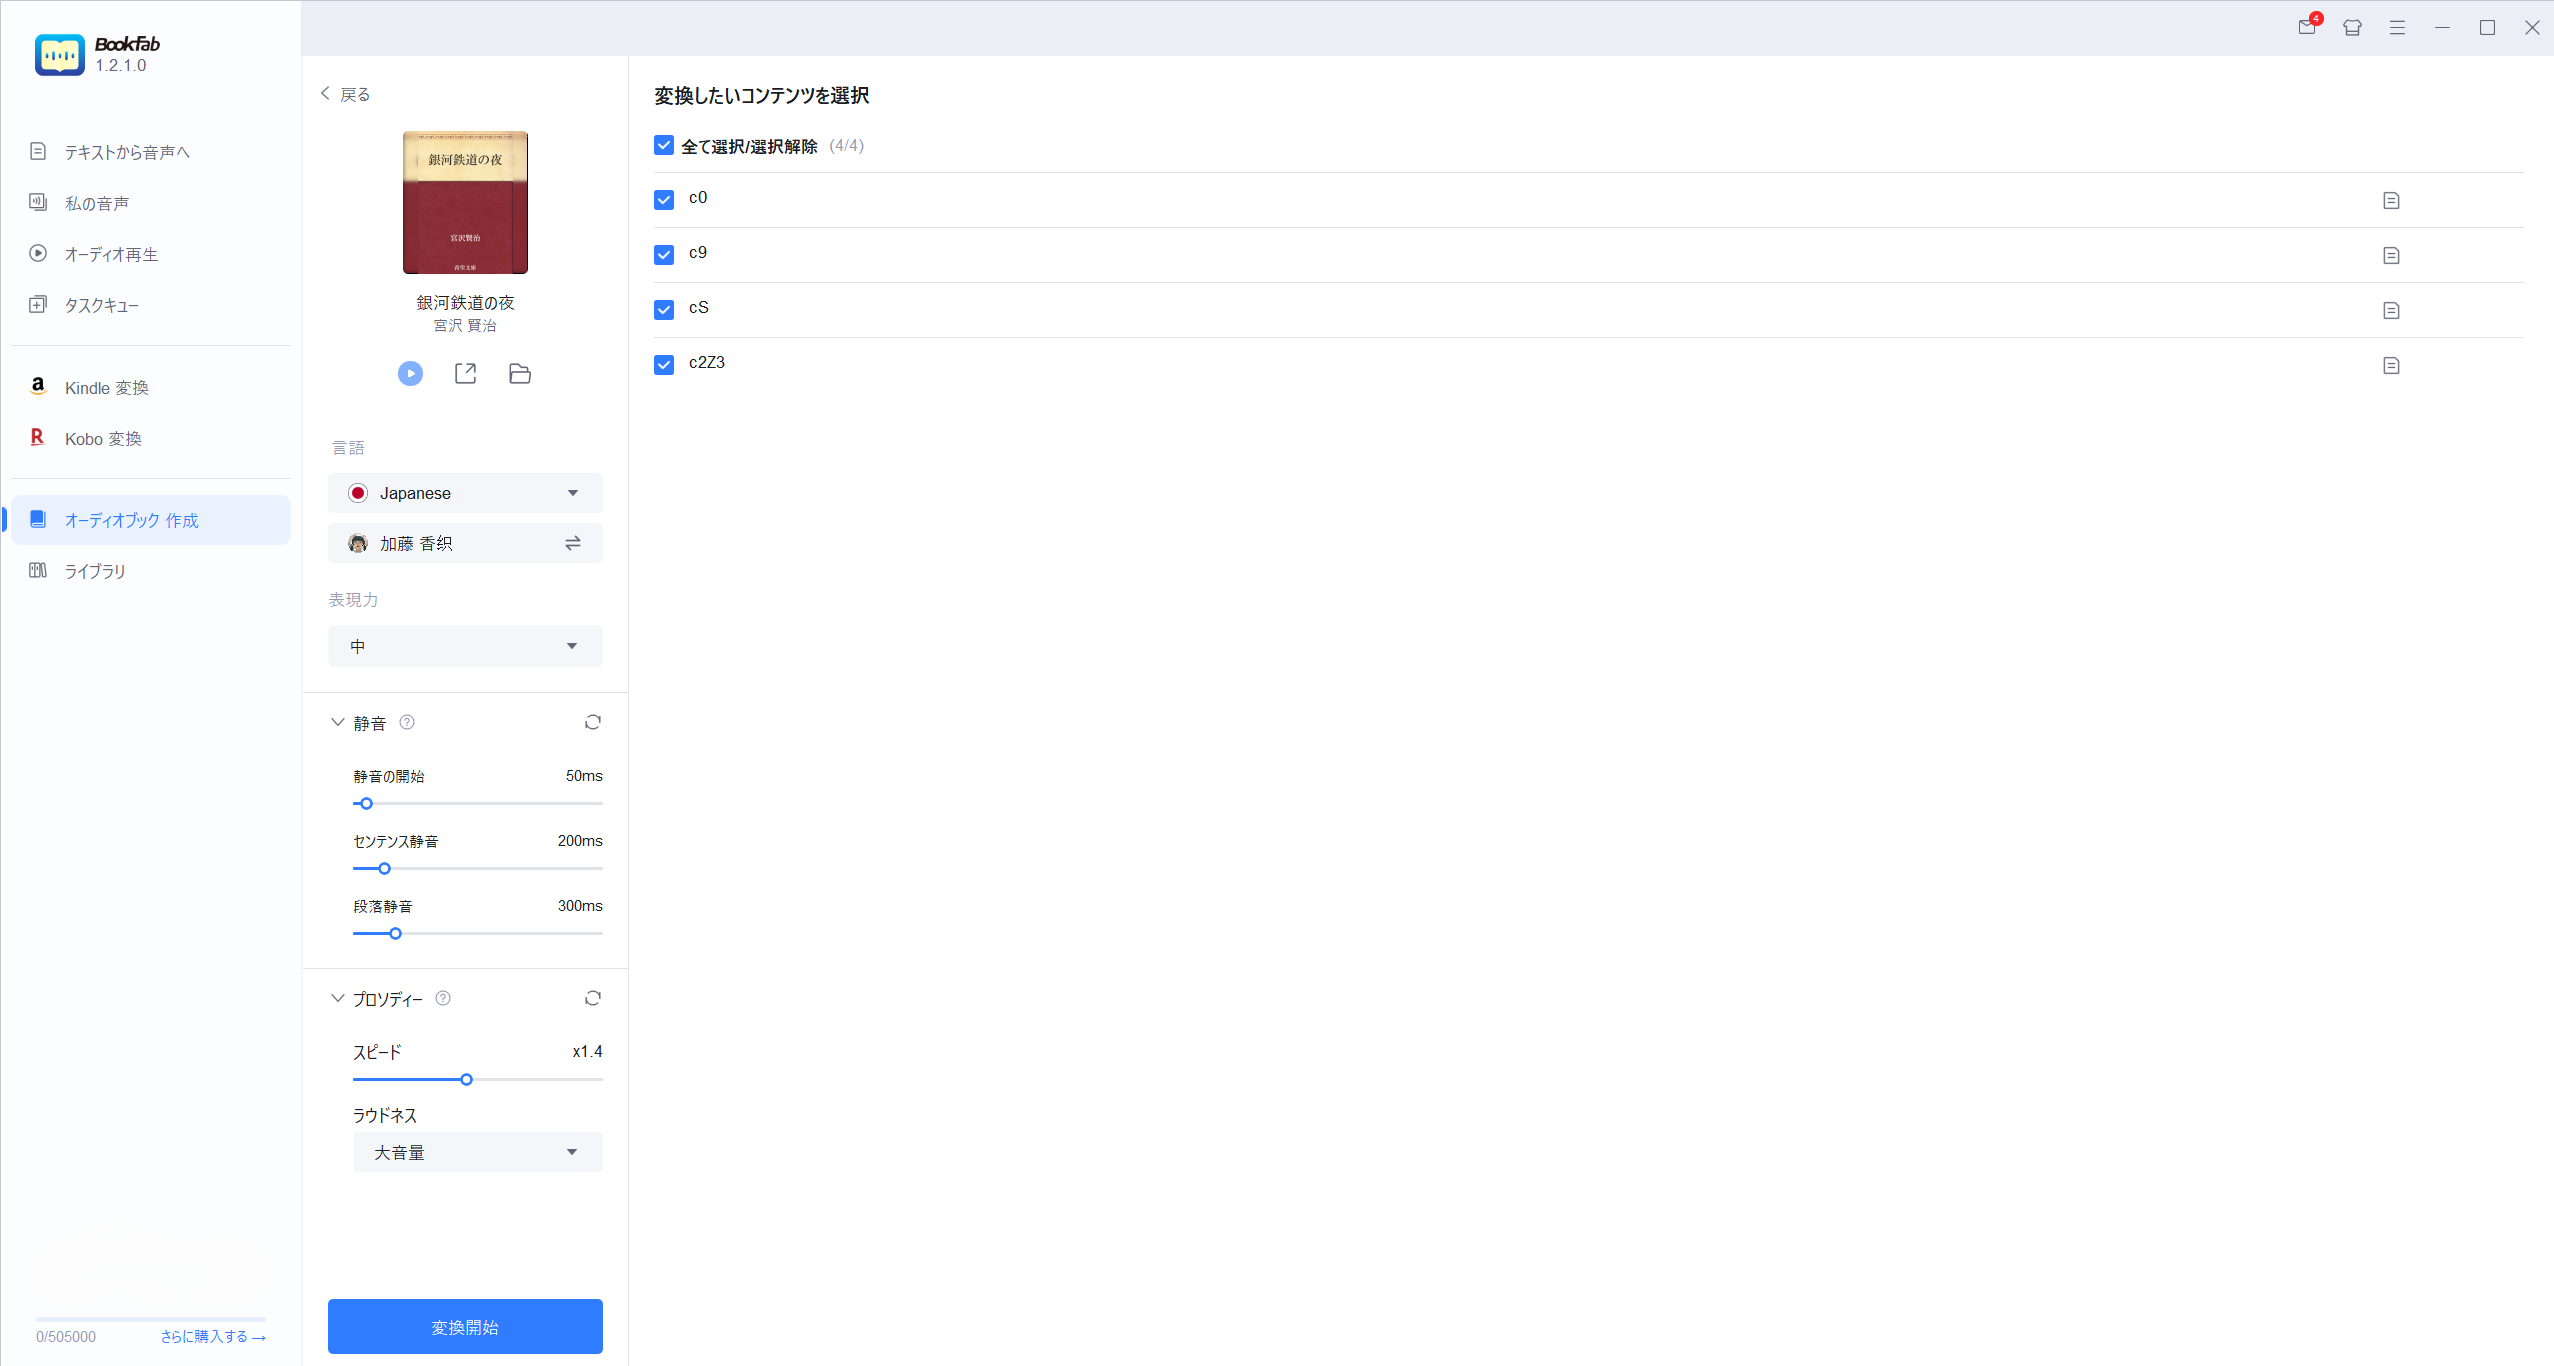The width and height of the screenshot is (2554, 1366).
Task: Show help tooltip for 静音
Action: (x=407, y=722)
